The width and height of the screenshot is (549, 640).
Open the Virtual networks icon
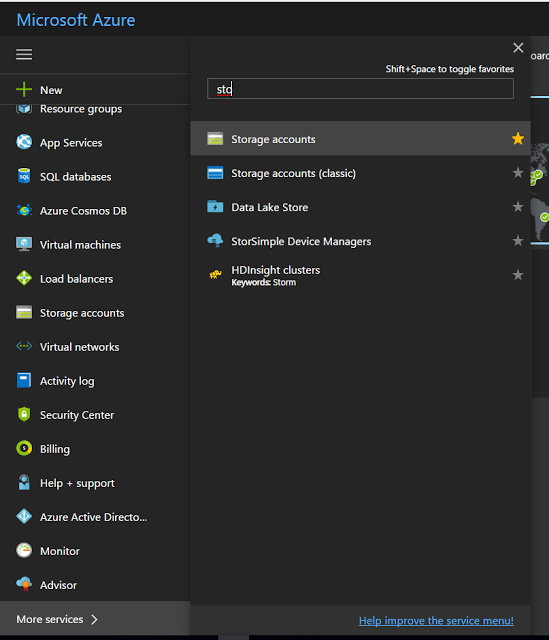24,346
